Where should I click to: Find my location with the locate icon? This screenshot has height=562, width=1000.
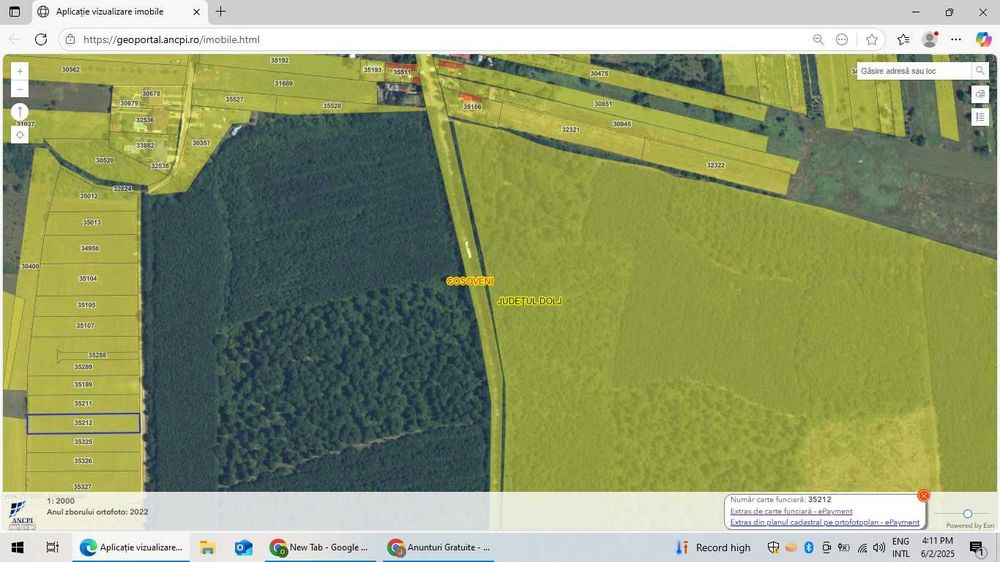[x=20, y=135]
